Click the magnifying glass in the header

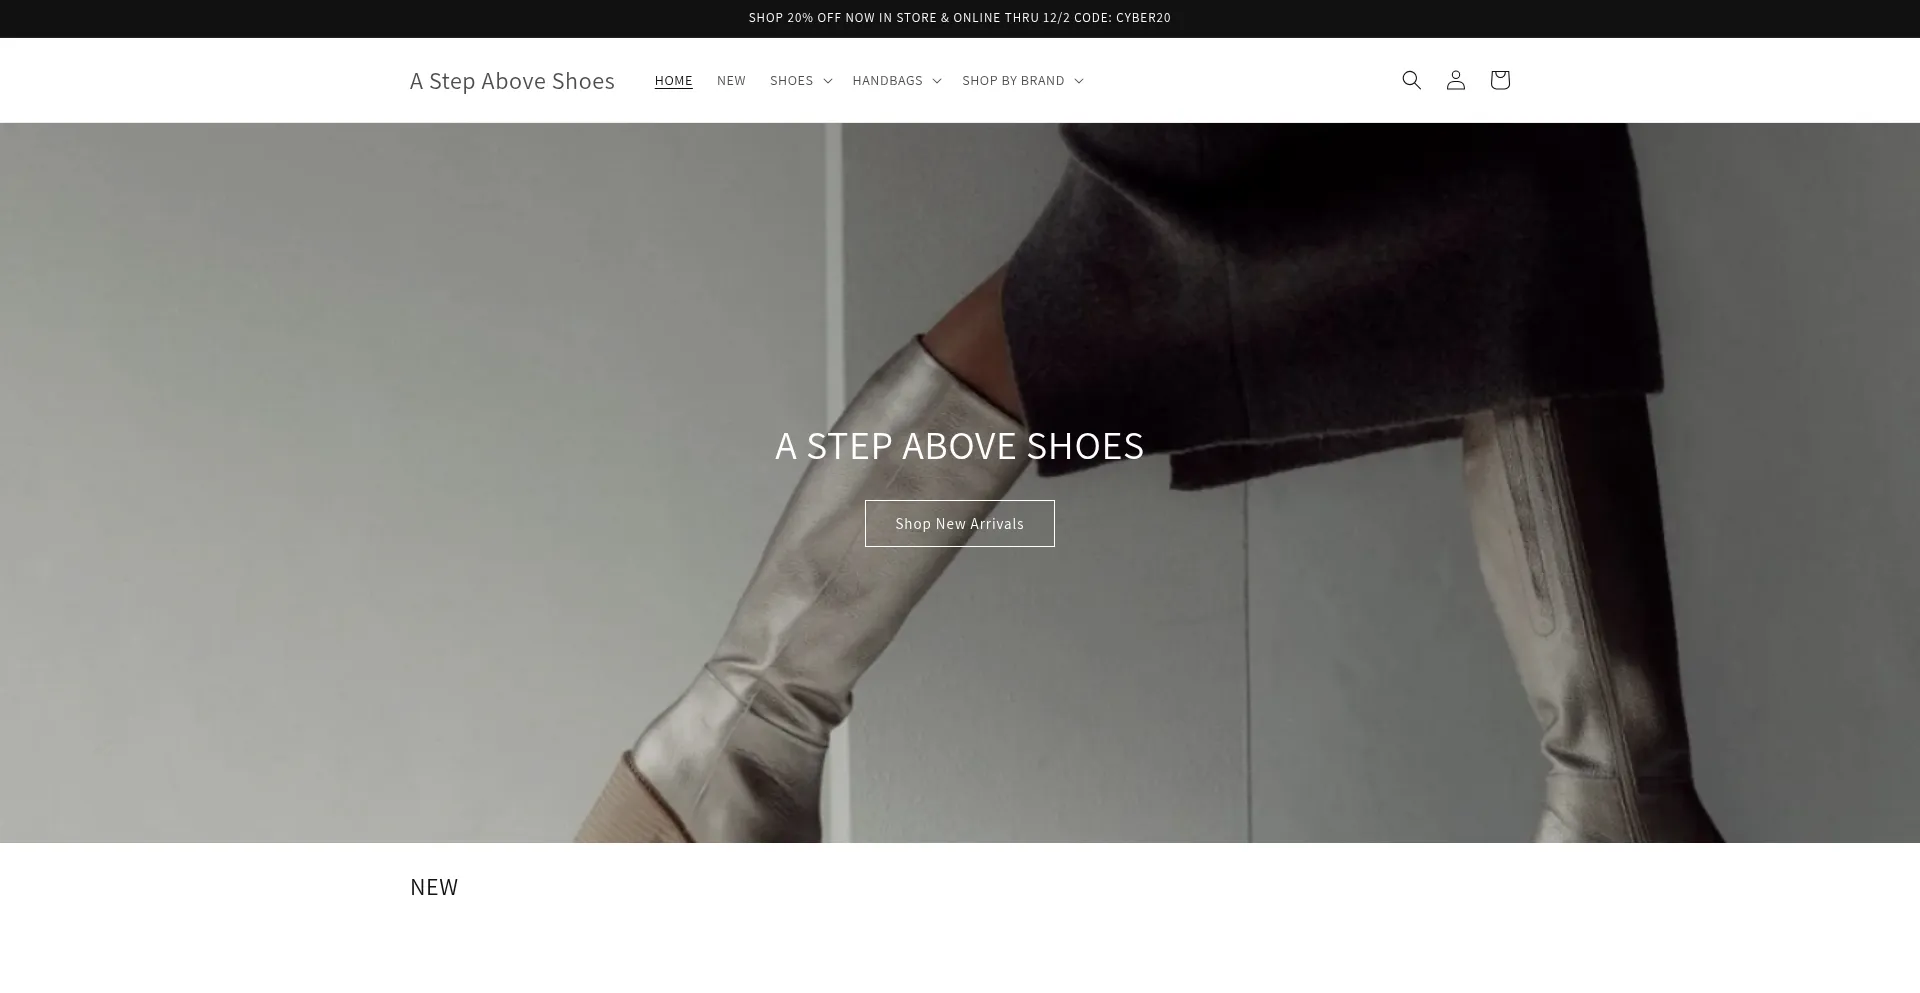click(1411, 80)
